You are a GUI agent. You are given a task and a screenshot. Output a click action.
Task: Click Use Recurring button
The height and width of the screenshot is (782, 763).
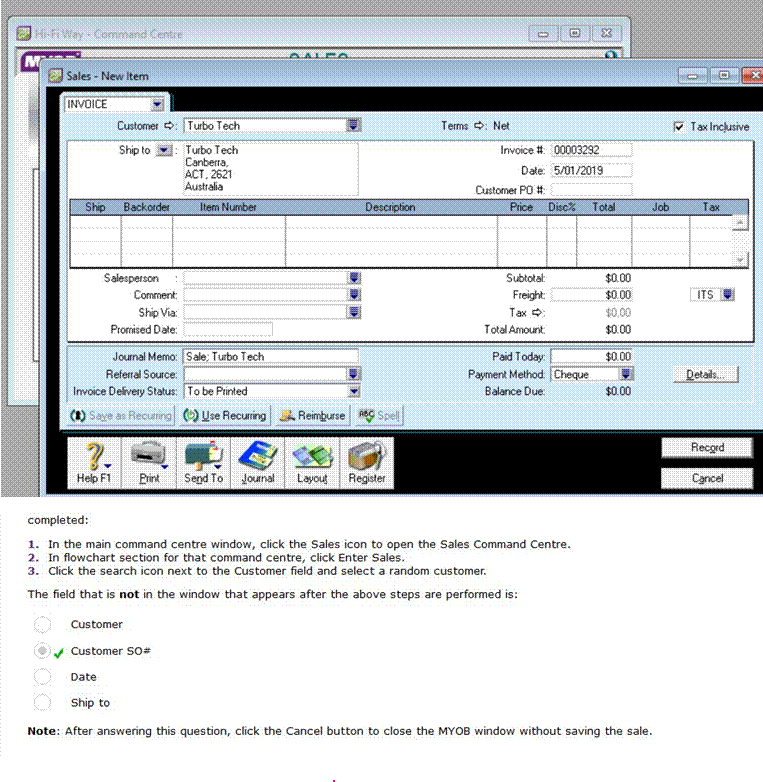224,415
